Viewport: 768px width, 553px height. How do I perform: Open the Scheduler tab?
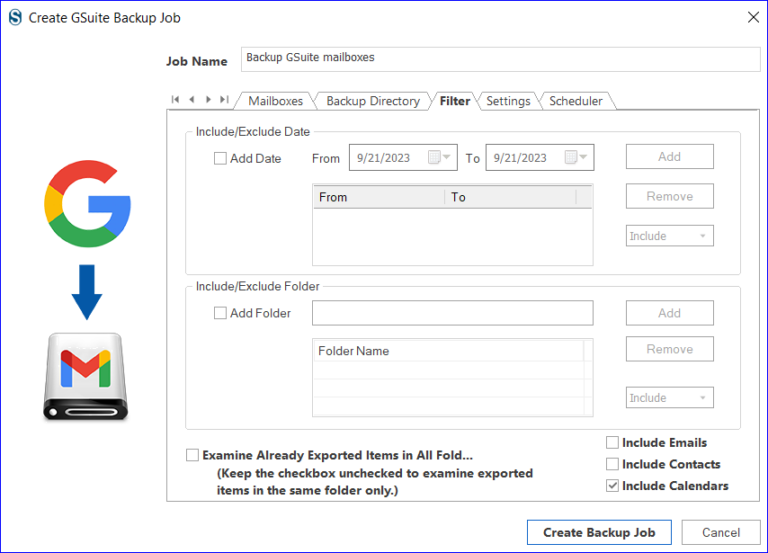click(x=576, y=101)
